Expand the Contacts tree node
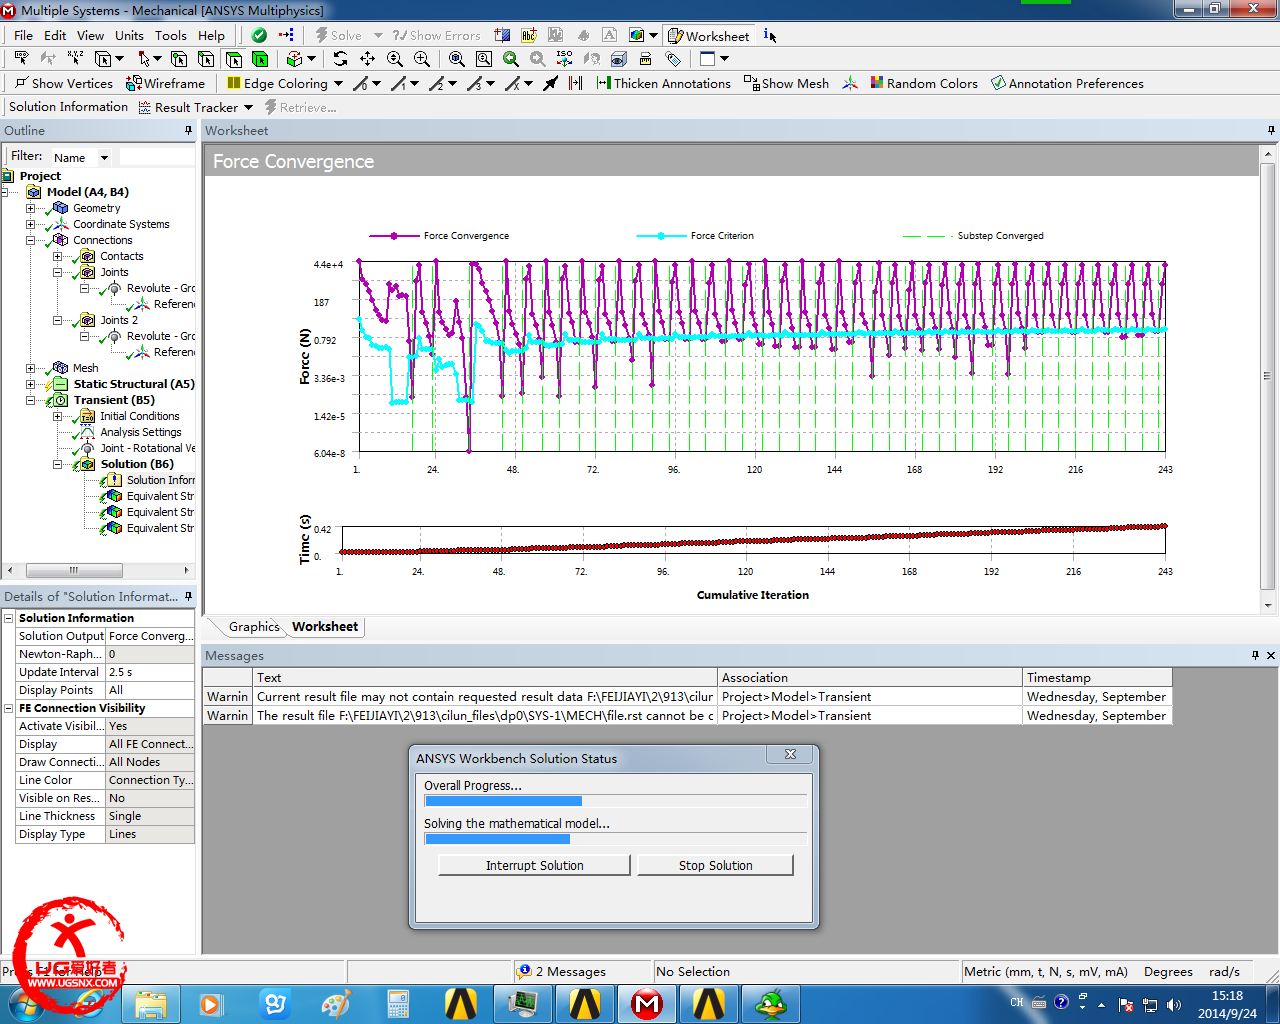 point(57,256)
